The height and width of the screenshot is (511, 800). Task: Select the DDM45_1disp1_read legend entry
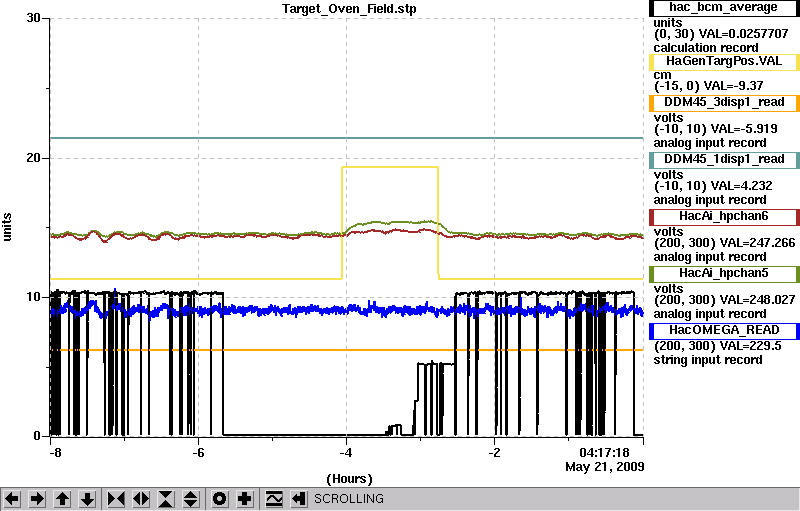pyautogui.click(x=724, y=160)
